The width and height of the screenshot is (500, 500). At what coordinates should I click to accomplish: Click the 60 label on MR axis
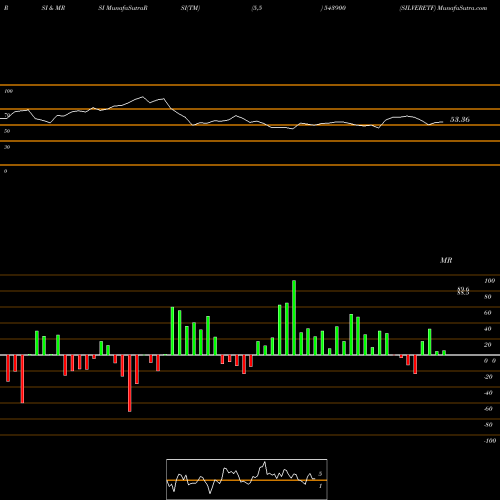tap(487, 313)
